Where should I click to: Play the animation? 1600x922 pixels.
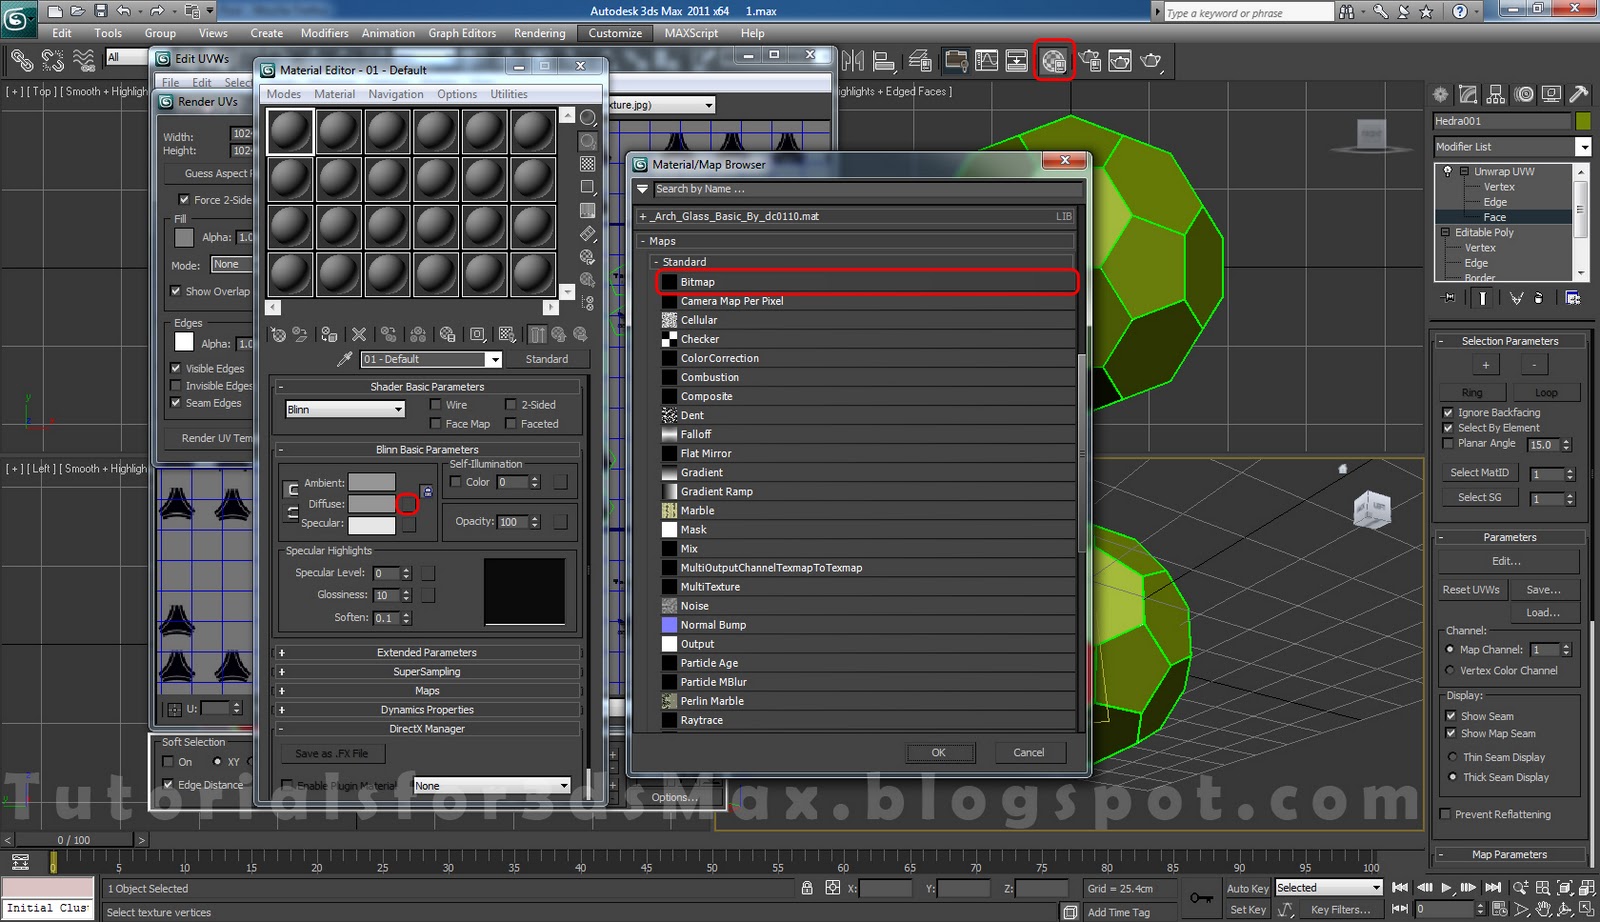tap(1446, 887)
